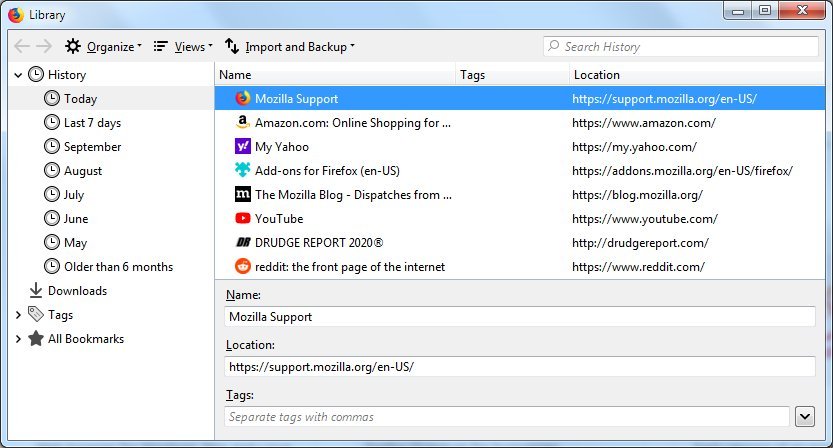Click the YouTube favicon
This screenshot has height=448, width=833.
click(243, 218)
